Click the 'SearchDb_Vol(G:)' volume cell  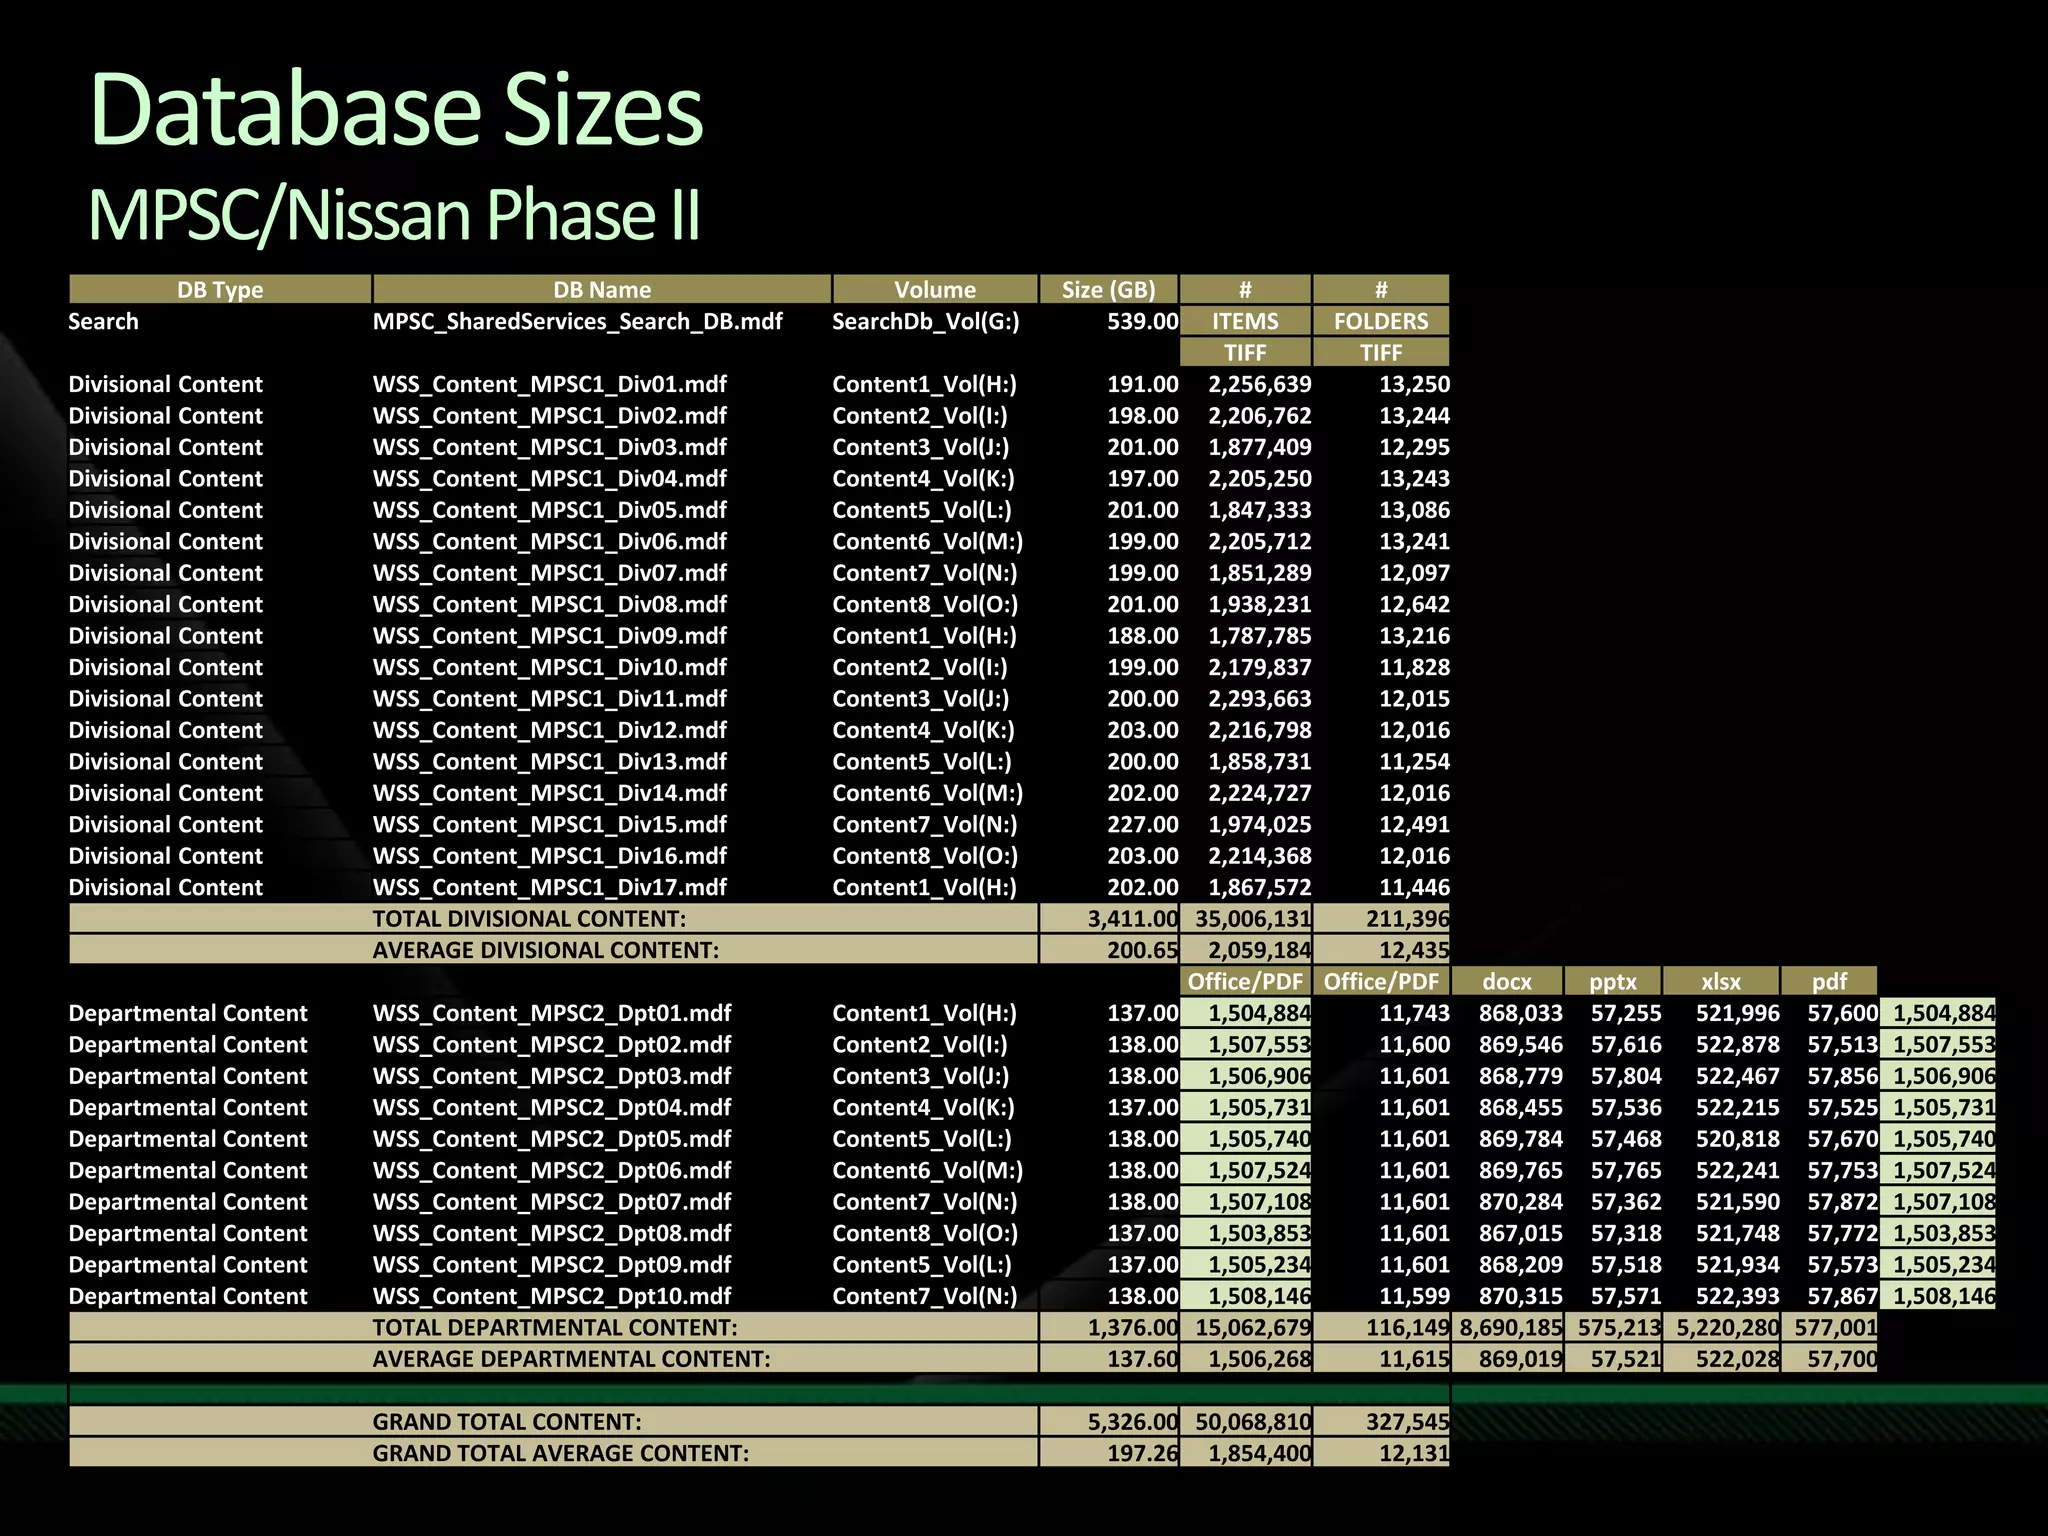[x=926, y=321]
